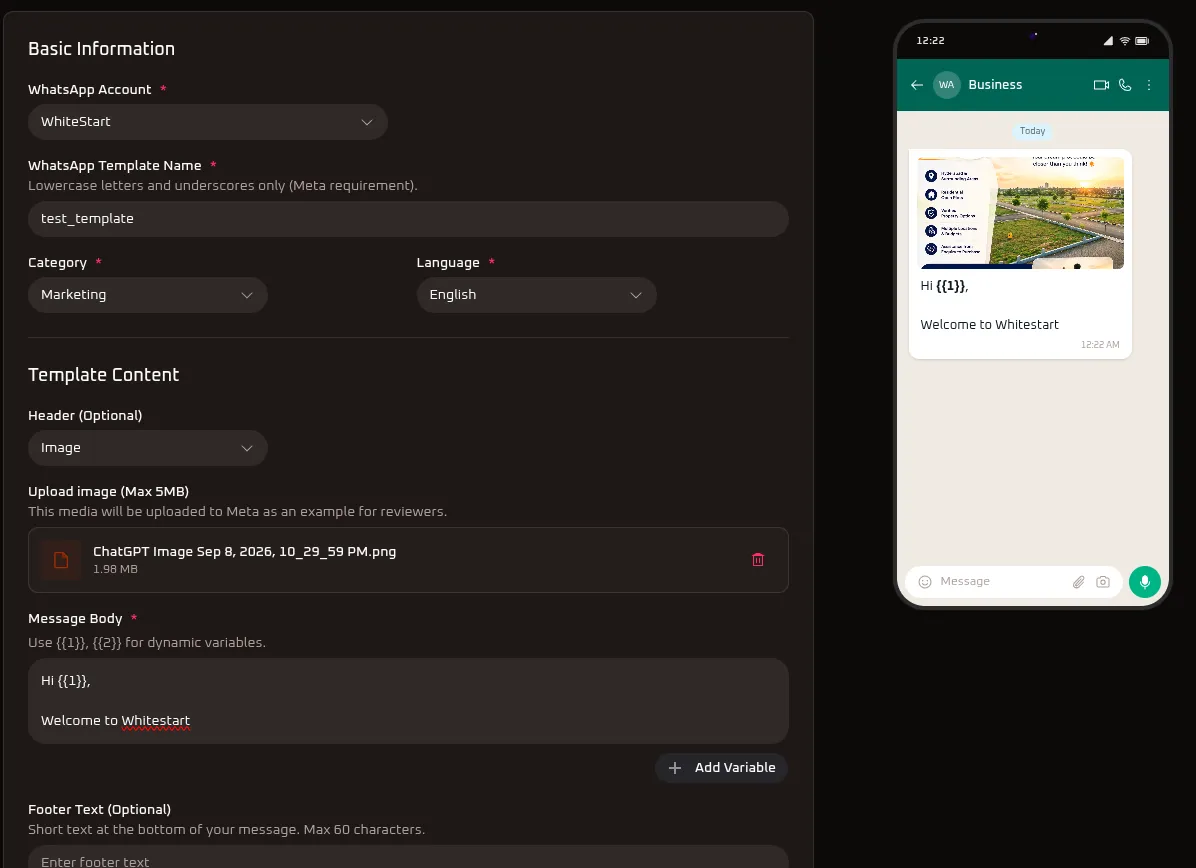Click the header image in chat preview

pyautogui.click(x=1021, y=213)
